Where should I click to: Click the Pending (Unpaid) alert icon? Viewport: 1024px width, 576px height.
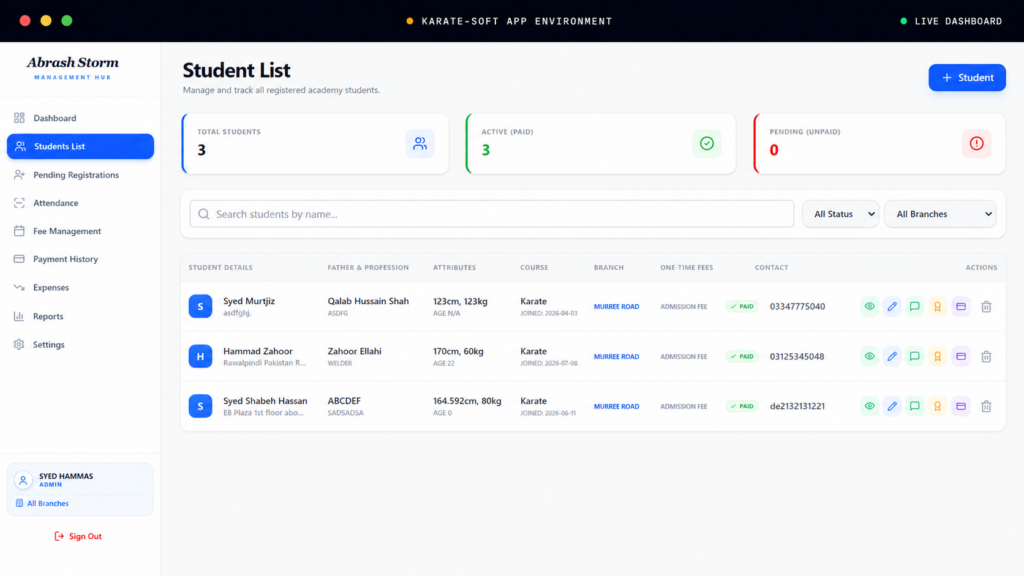pyautogui.click(x=976, y=144)
